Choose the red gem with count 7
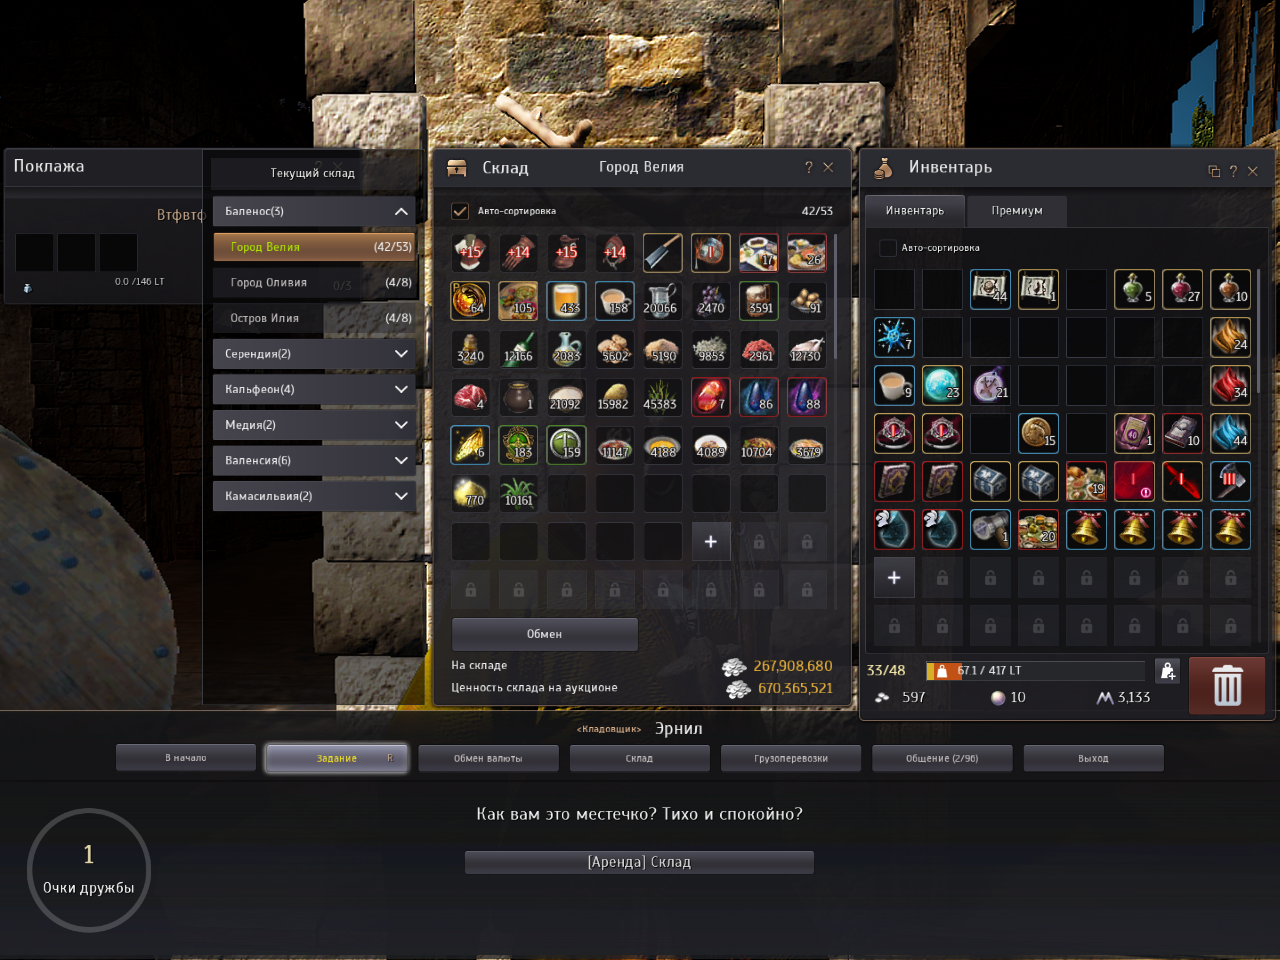 tap(710, 397)
